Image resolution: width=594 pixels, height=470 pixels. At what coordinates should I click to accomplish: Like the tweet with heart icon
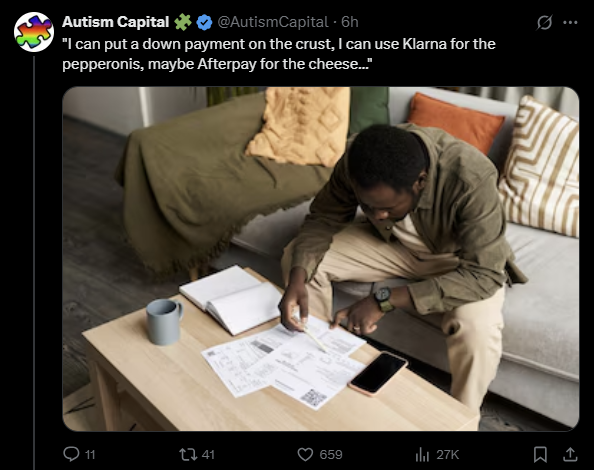tap(305, 454)
